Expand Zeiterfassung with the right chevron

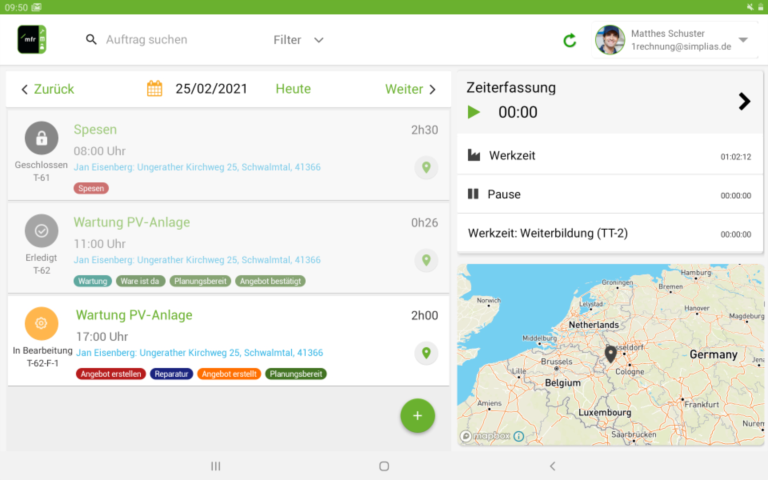(744, 101)
